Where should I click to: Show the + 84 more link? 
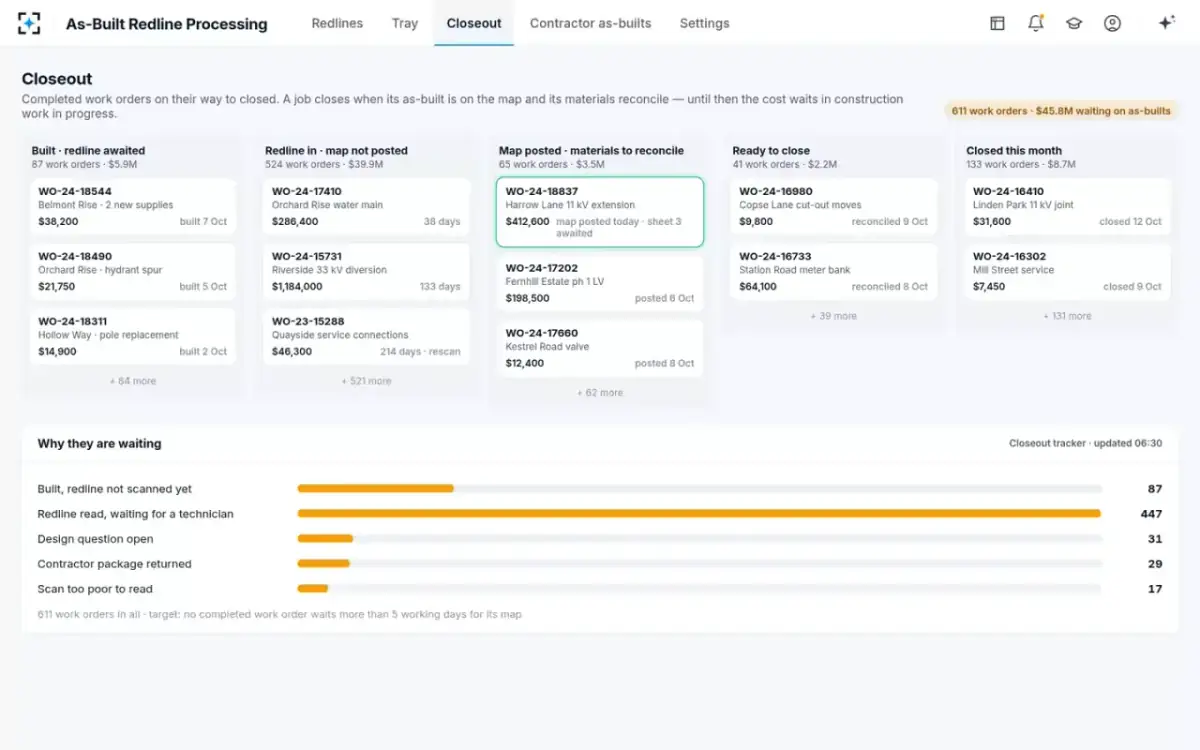coord(133,381)
